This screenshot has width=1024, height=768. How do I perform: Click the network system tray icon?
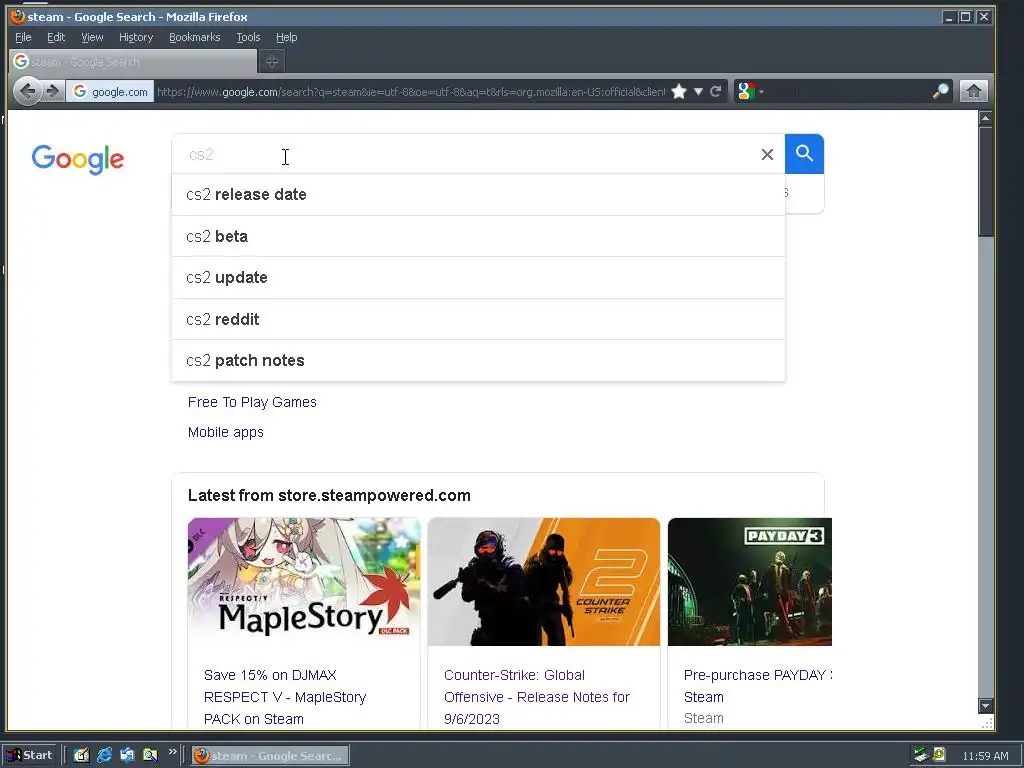click(921, 756)
